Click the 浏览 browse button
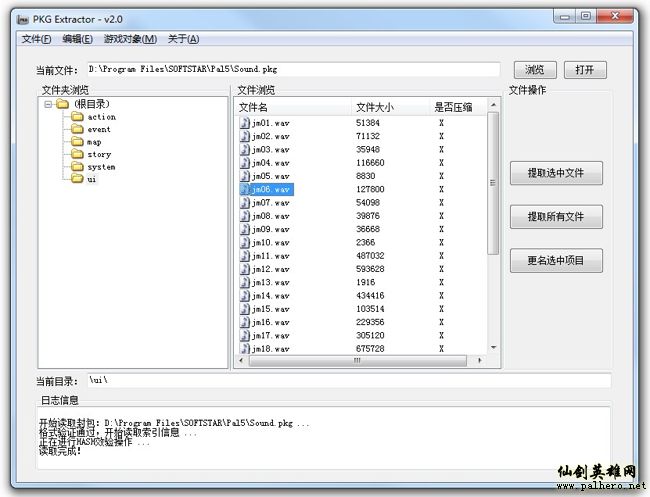This screenshot has height=497, width=650. pos(535,70)
